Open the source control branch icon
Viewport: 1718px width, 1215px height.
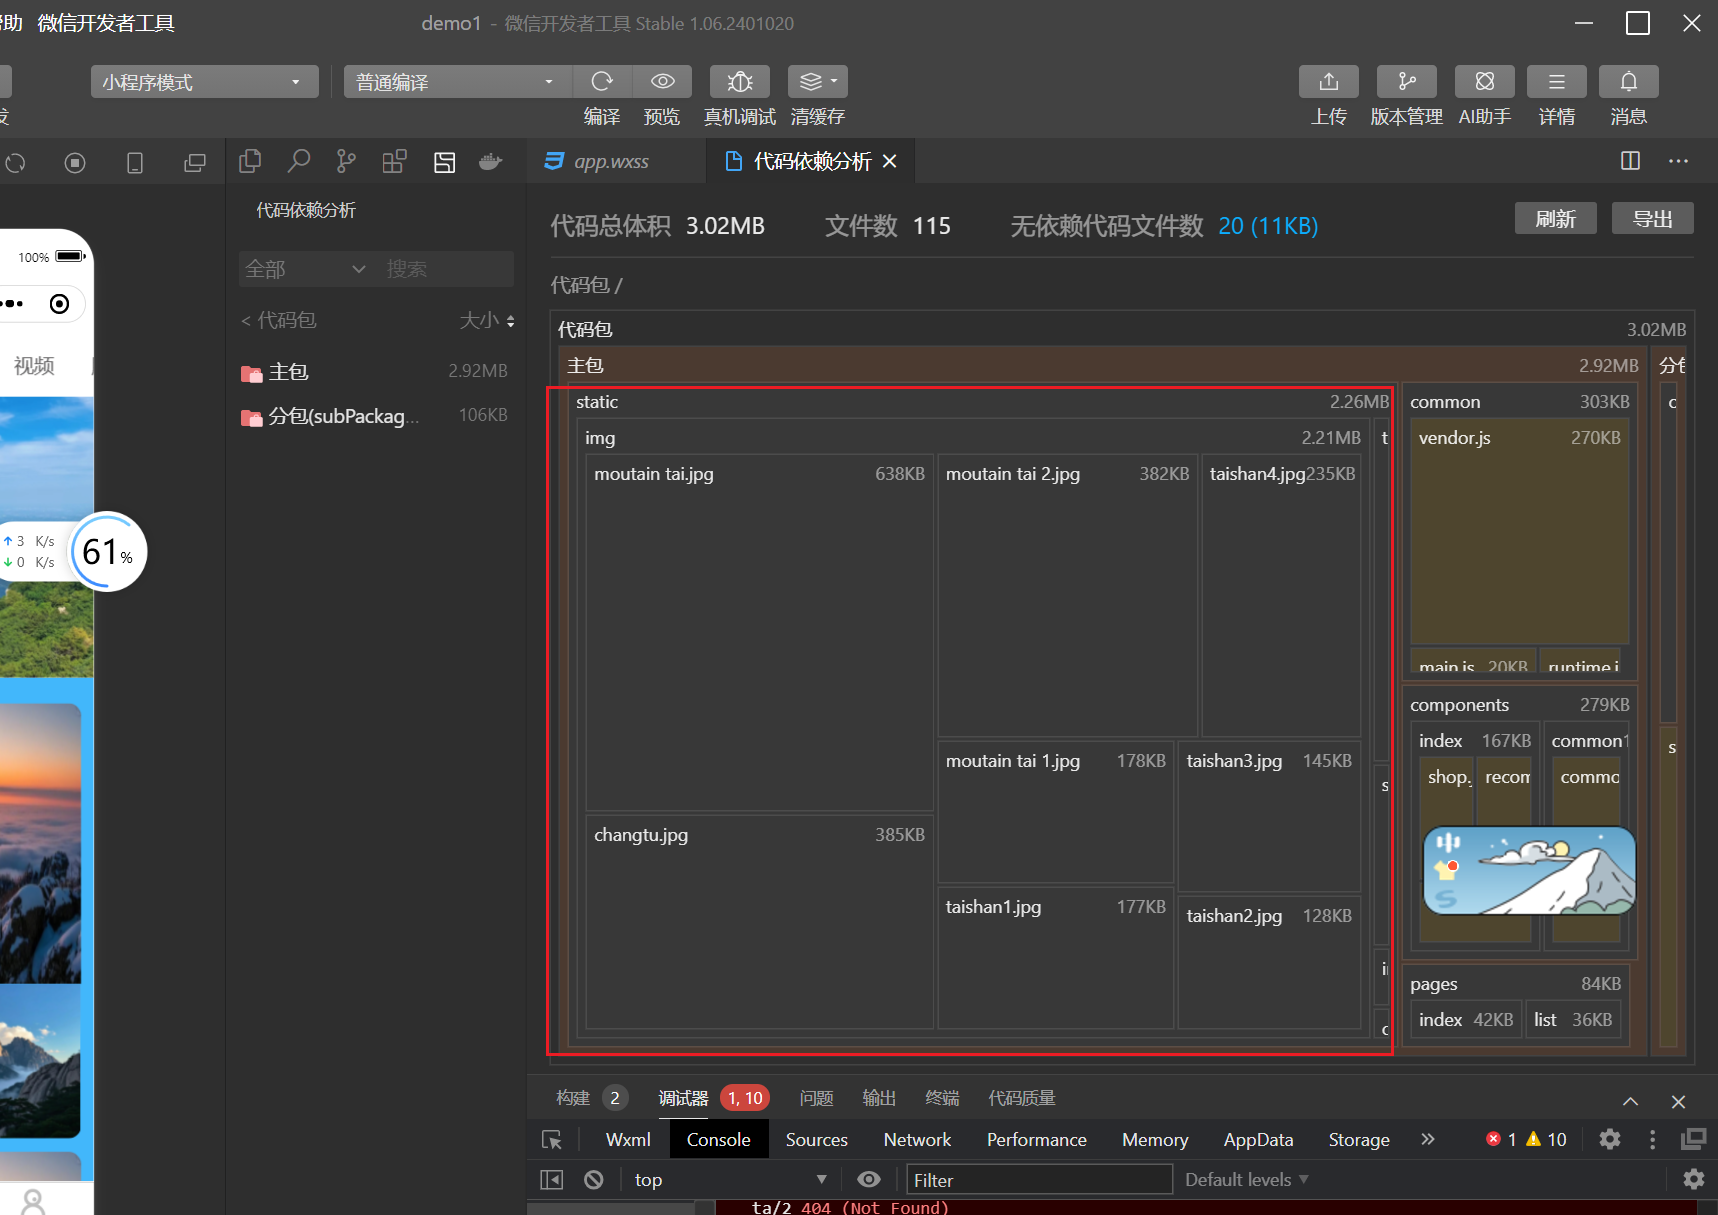pyautogui.click(x=346, y=161)
